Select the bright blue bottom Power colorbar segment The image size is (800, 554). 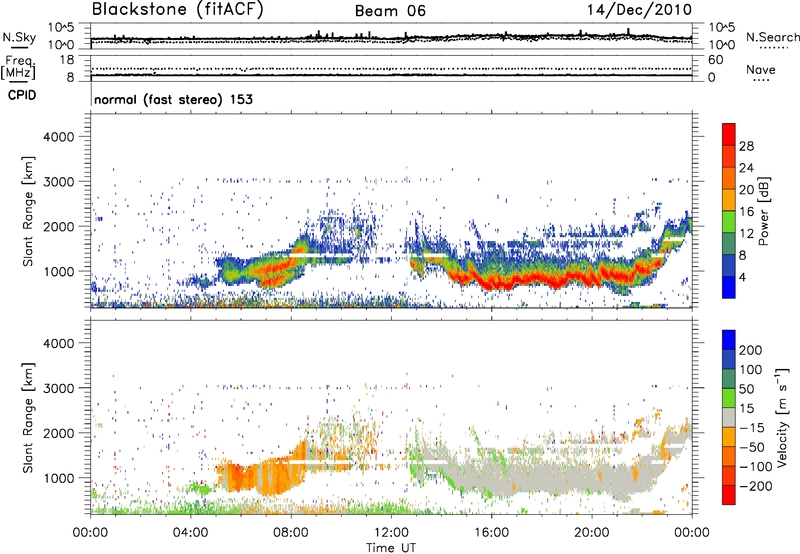pos(729,287)
